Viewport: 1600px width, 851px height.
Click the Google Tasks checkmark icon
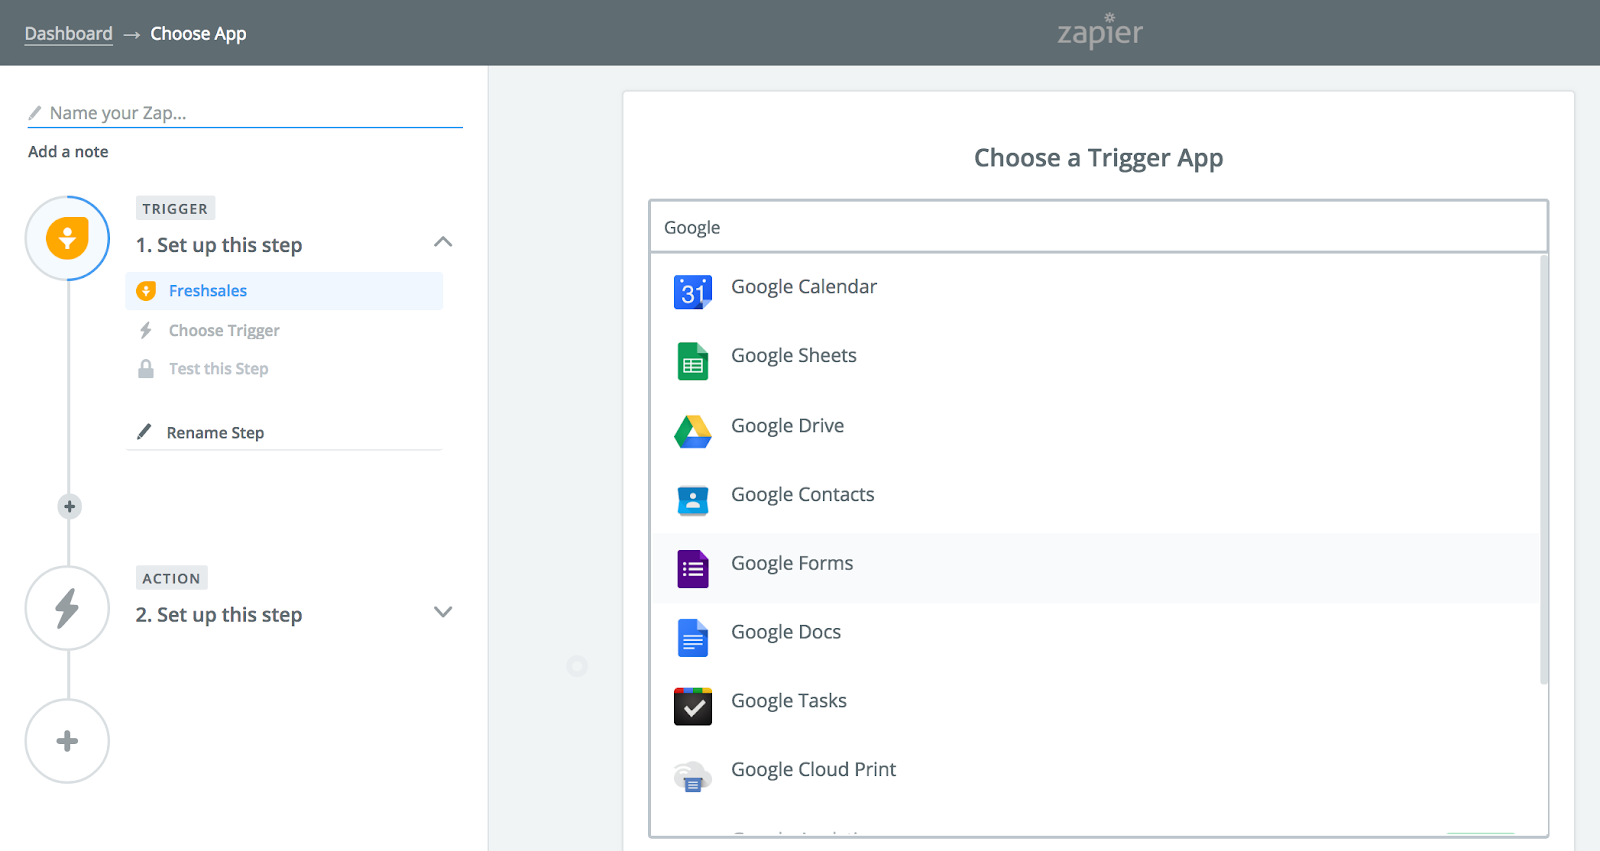tap(693, 706)
